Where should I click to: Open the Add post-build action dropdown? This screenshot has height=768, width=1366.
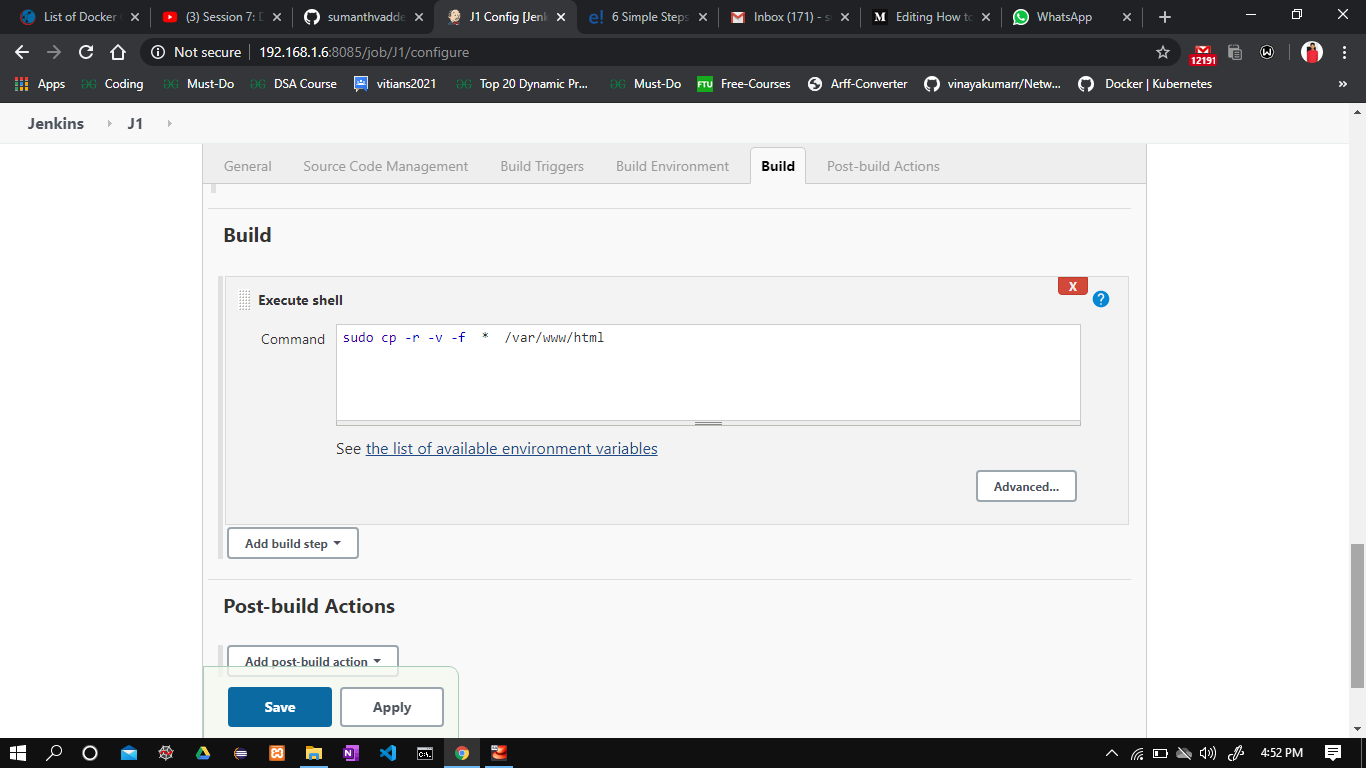(x=312, y=660)
